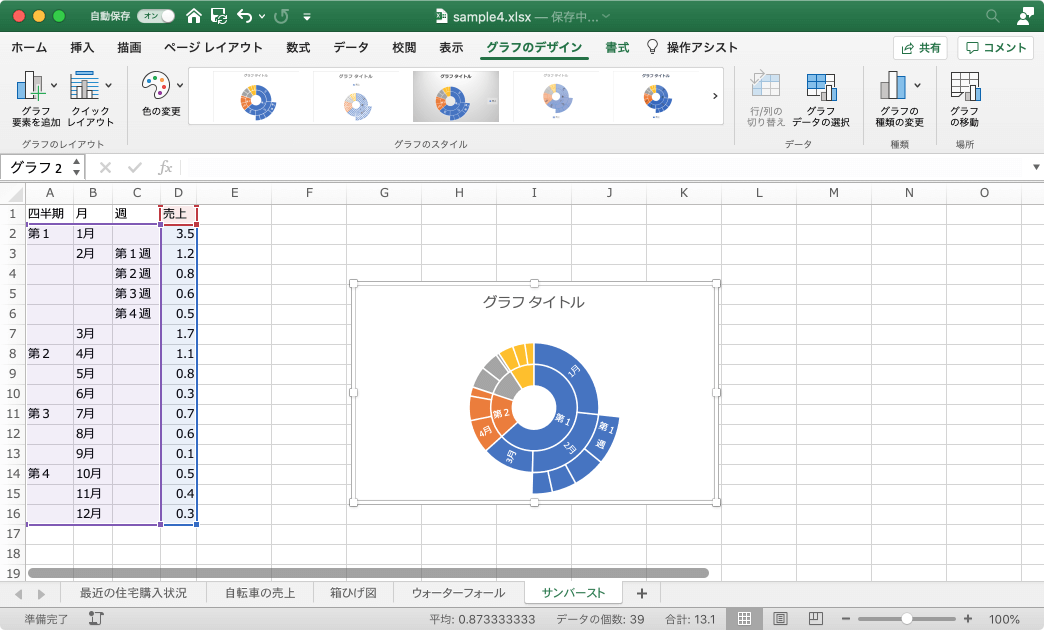1044x630 pixels.
Task: Click グラフの移動 icon
Action: point(965,86)
